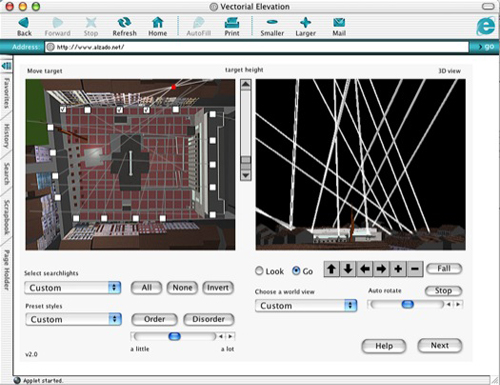Select the Go radio button

296,271
